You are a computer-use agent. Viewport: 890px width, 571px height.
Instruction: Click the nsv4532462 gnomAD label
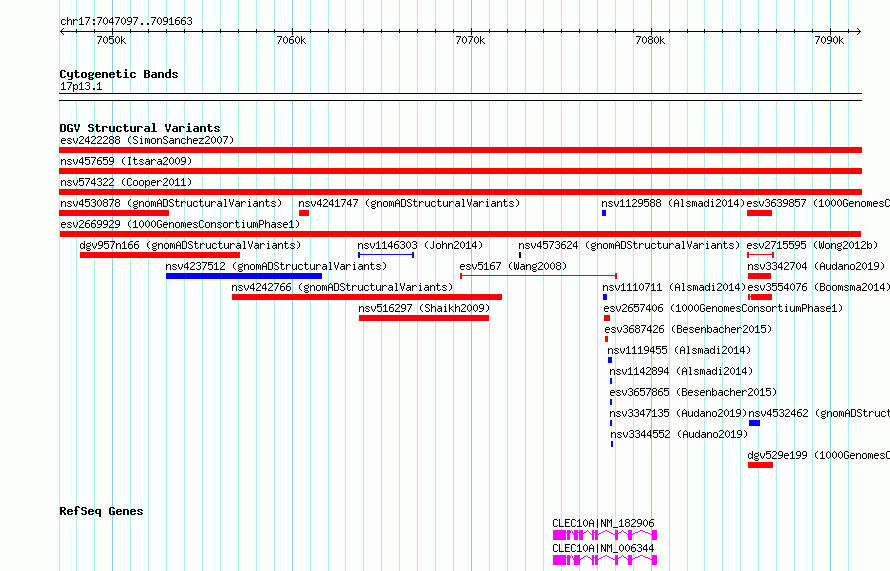click(x=819, y=413)
